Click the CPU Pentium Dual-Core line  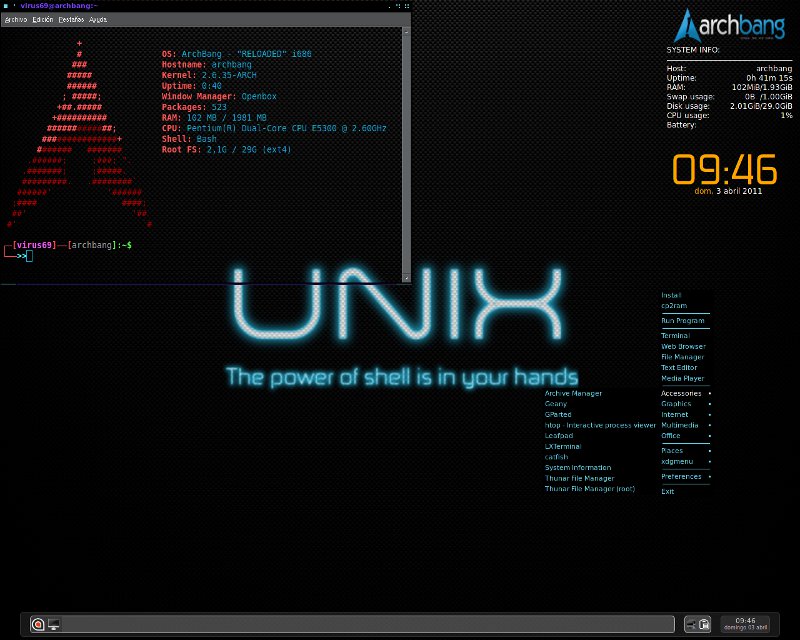tap(274, 128)
